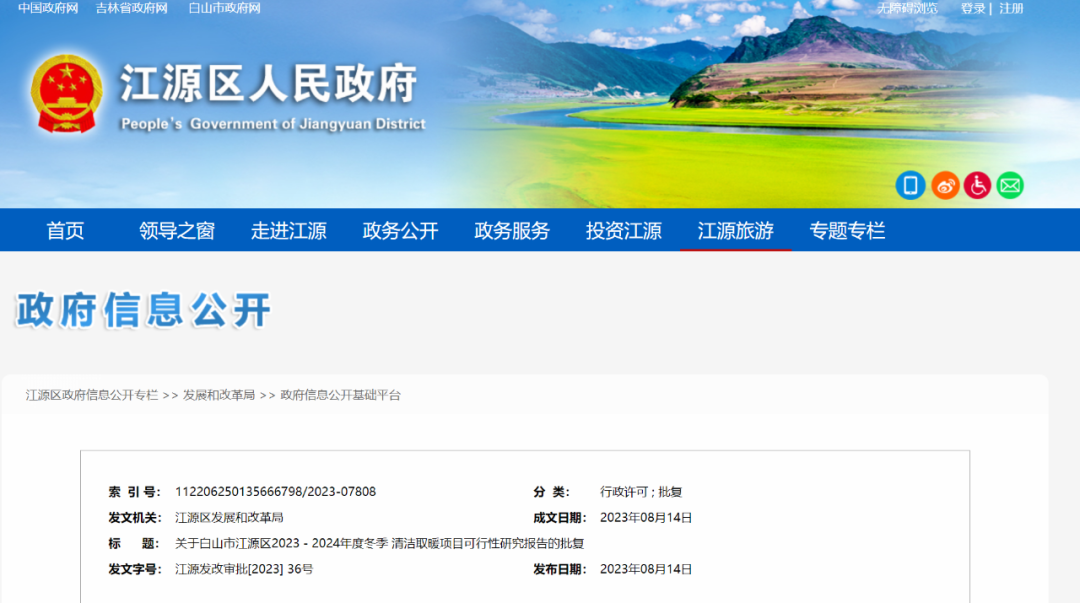Open the 专题专栏 navigation item

click(847, 231)
